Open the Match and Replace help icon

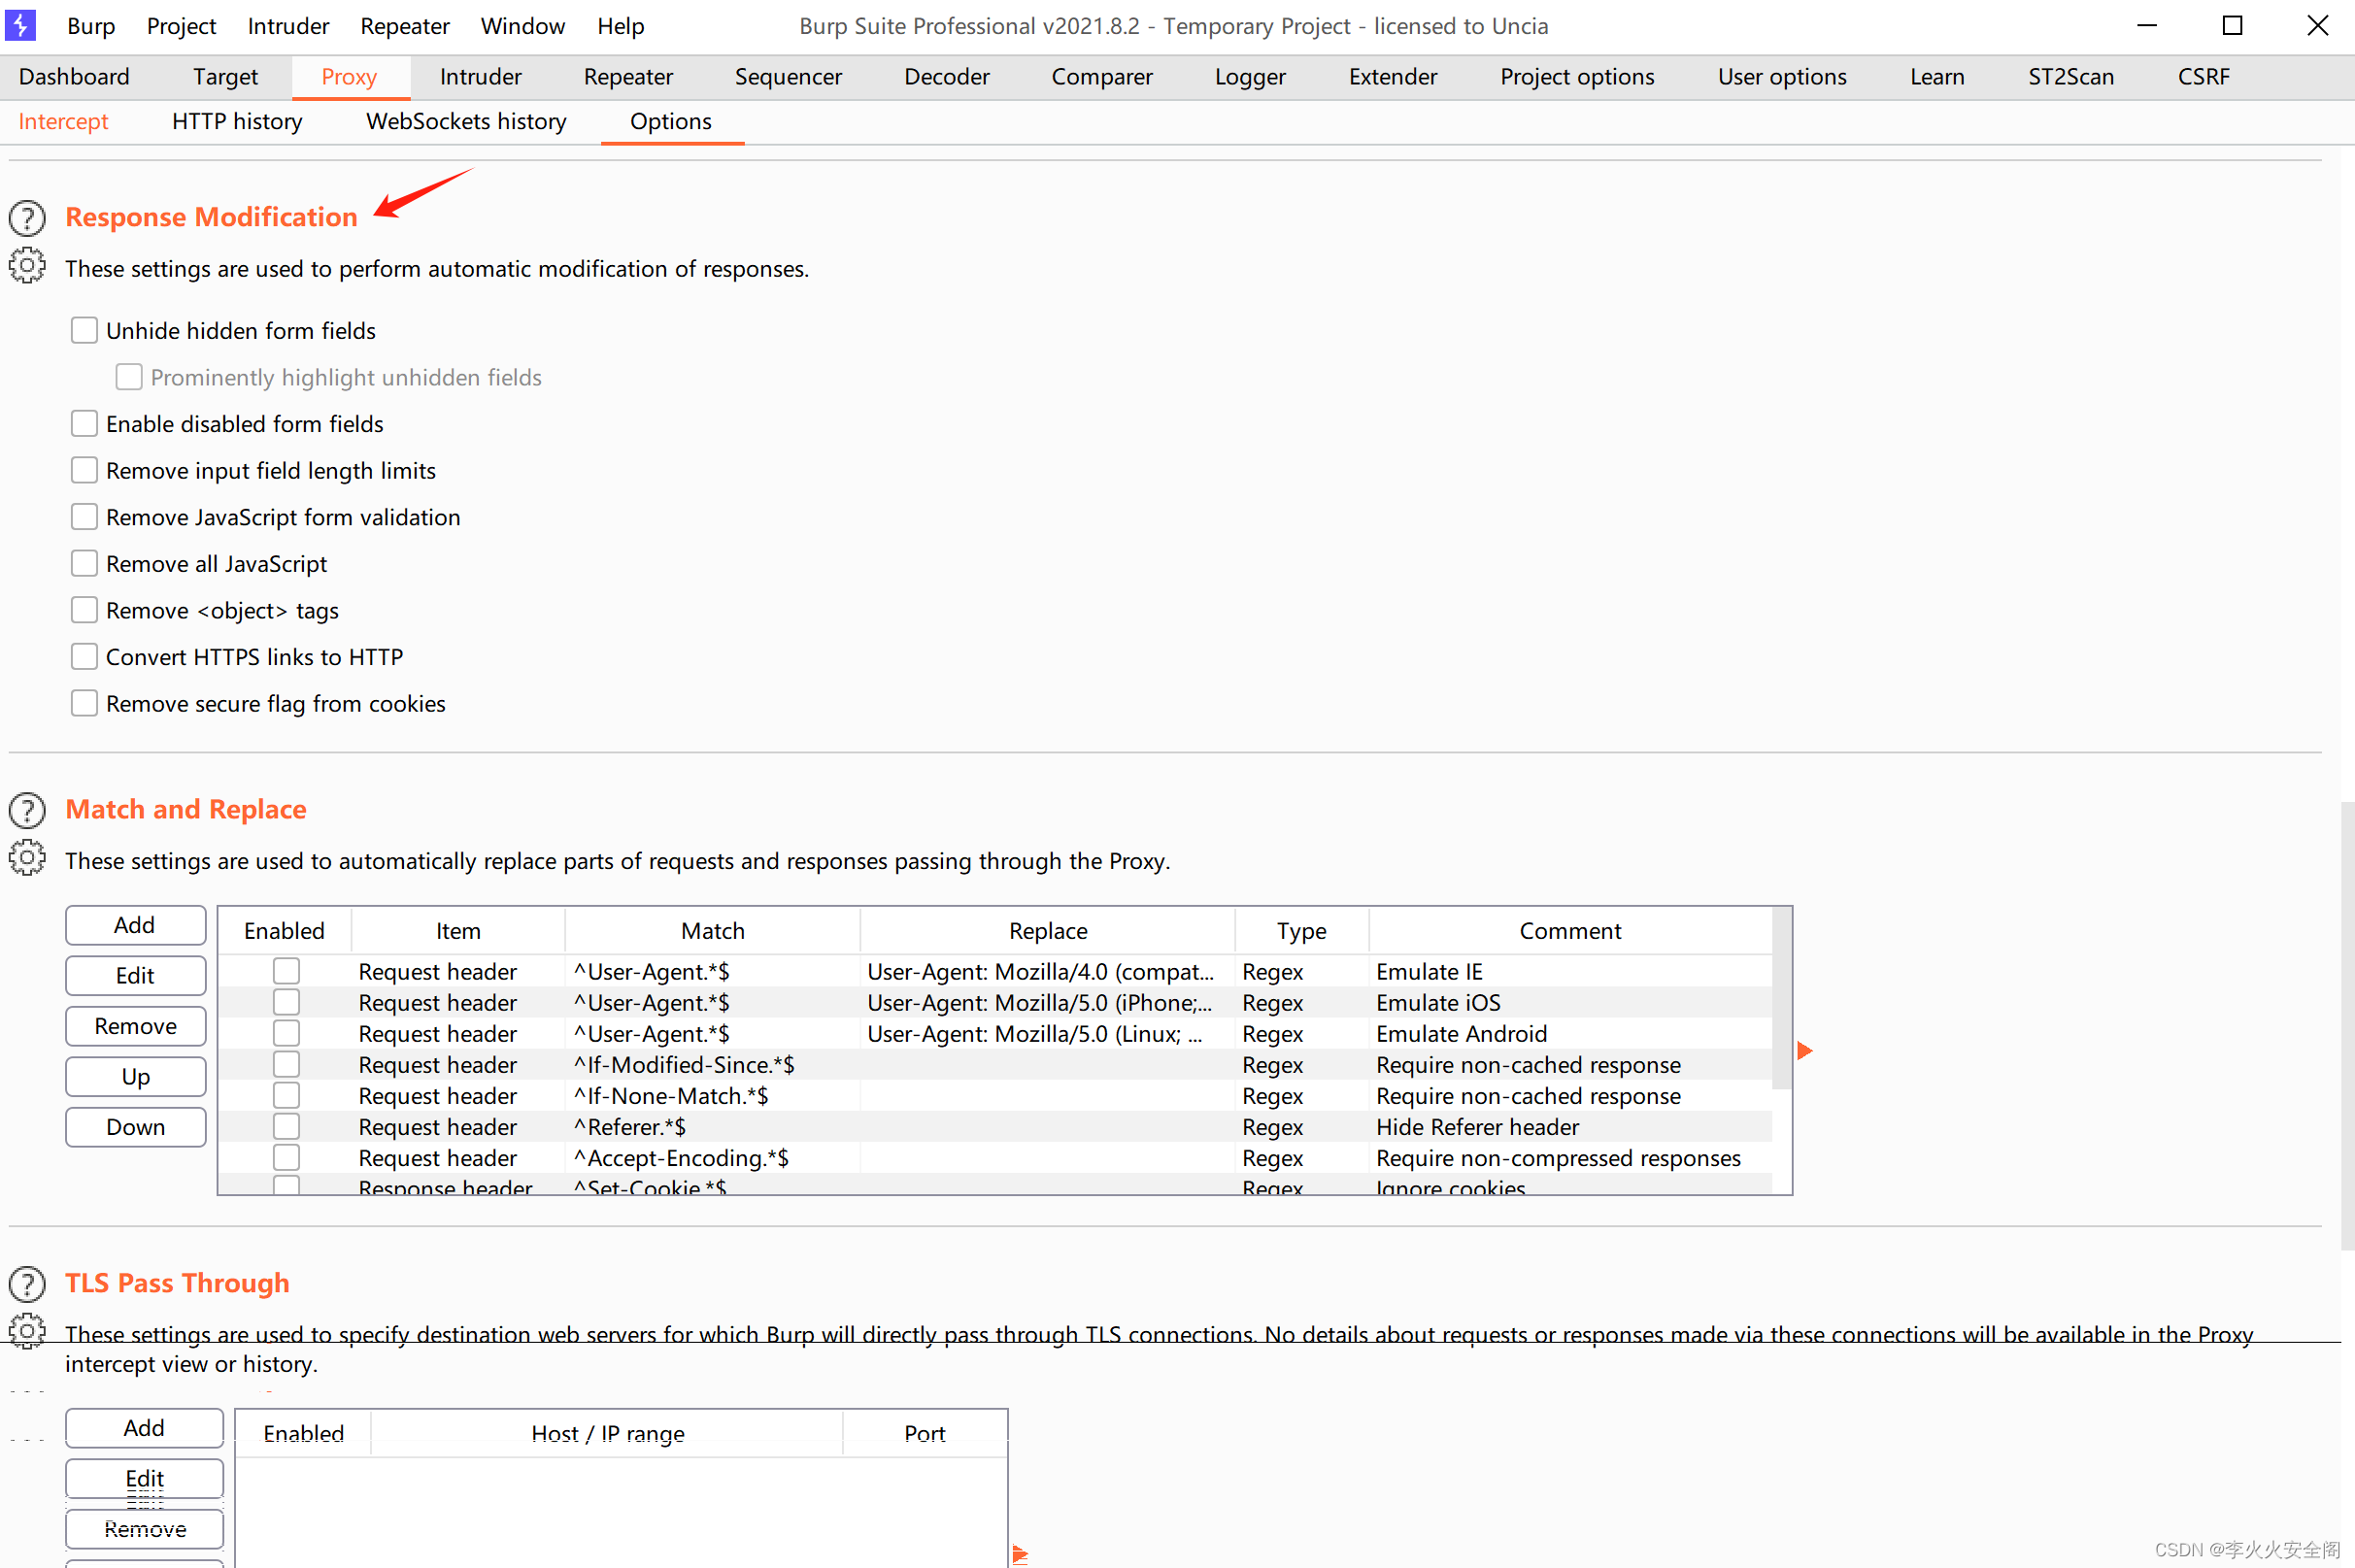27,810
